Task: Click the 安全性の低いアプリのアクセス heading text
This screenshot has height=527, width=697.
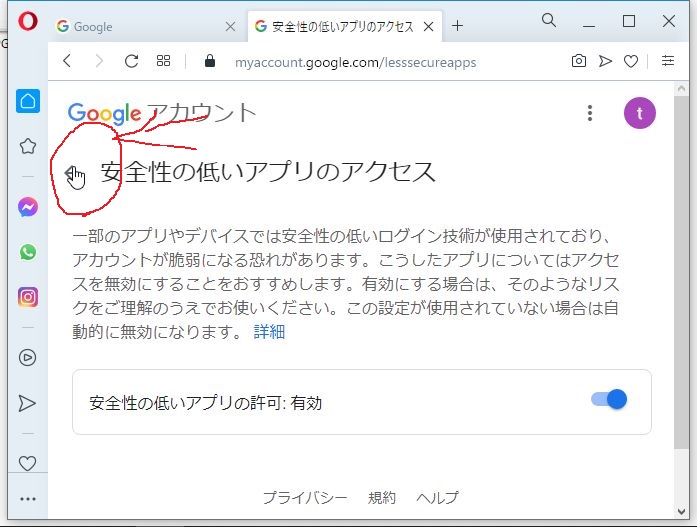Action: coord(268,172)
